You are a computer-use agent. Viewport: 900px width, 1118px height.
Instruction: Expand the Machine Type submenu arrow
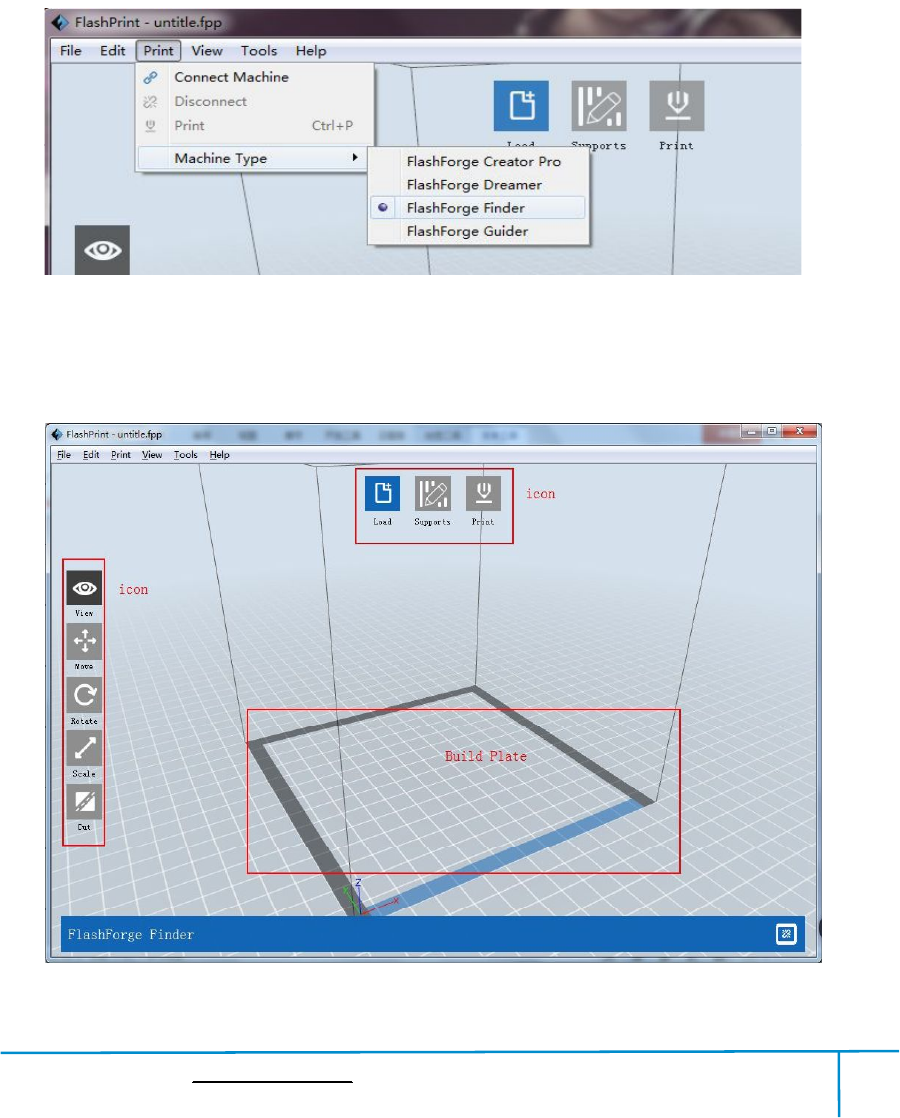[354, 158]
